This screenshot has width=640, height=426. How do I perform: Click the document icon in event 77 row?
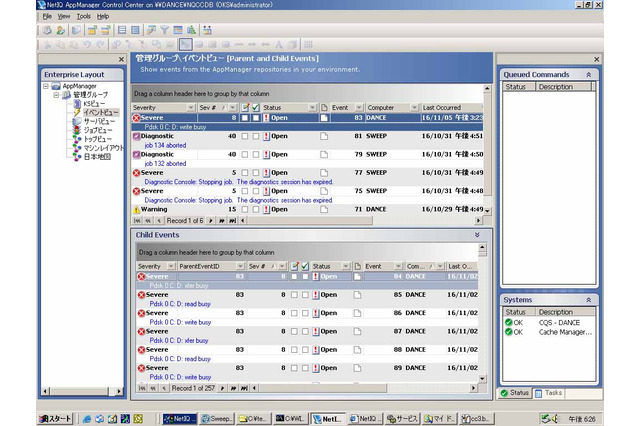(324, 173)
